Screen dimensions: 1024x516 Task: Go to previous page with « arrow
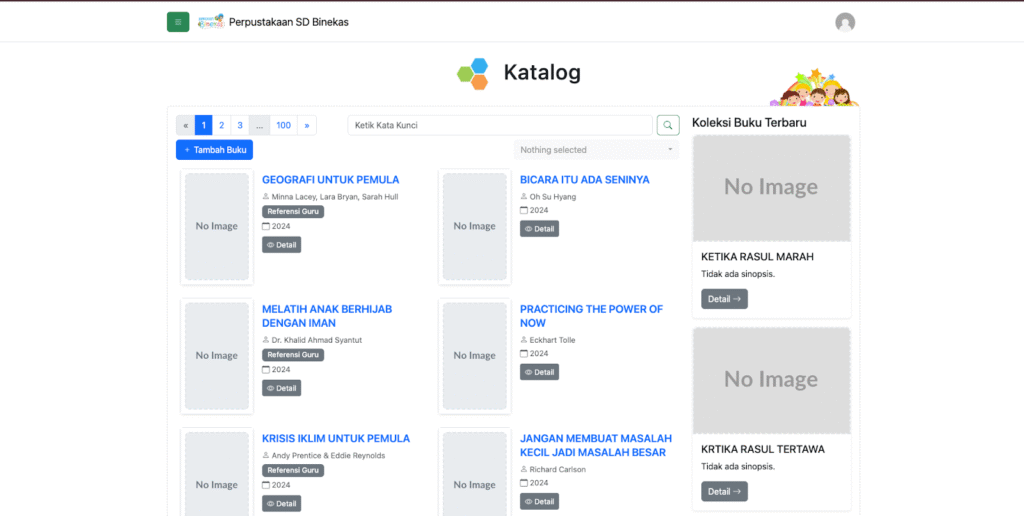186,125
